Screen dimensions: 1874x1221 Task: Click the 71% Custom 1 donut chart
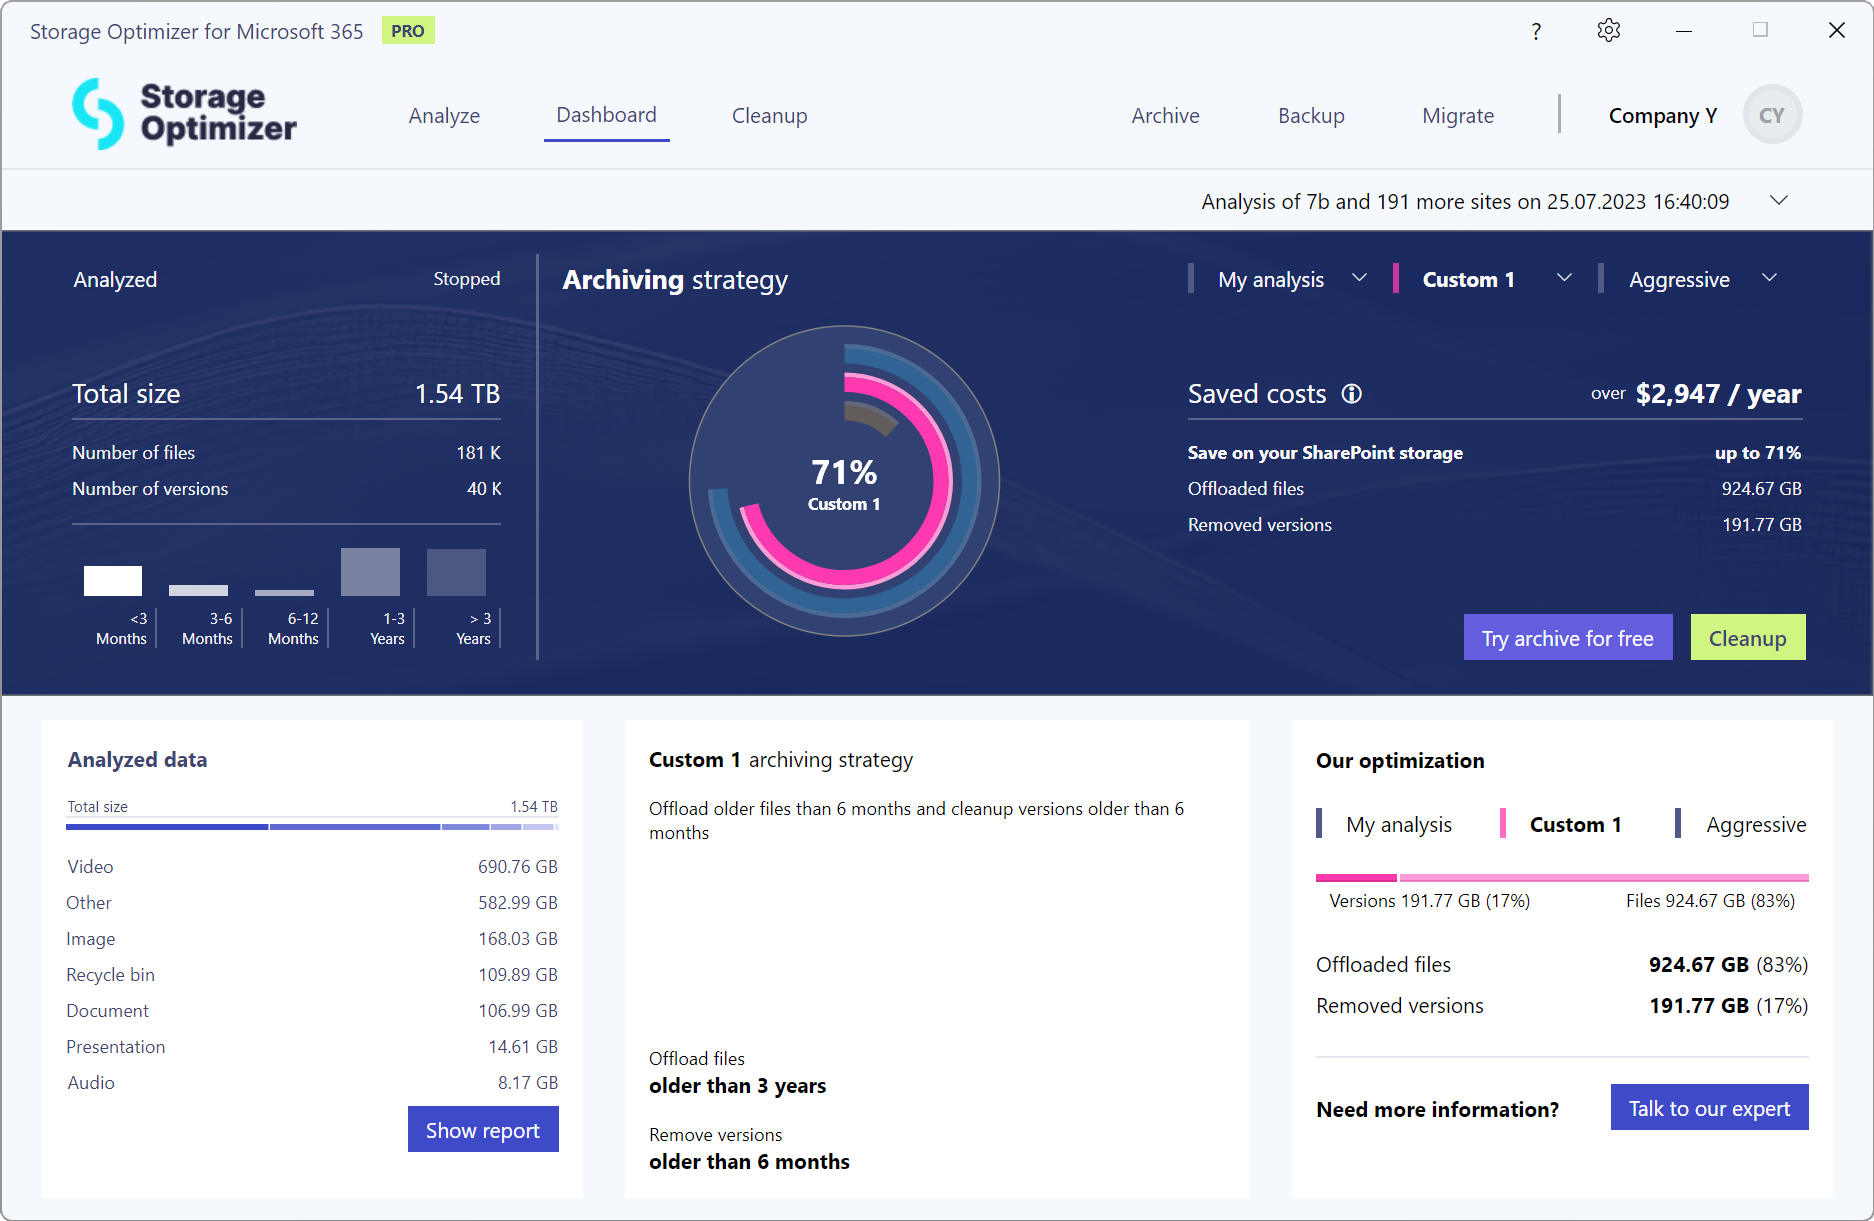(845, 483)
